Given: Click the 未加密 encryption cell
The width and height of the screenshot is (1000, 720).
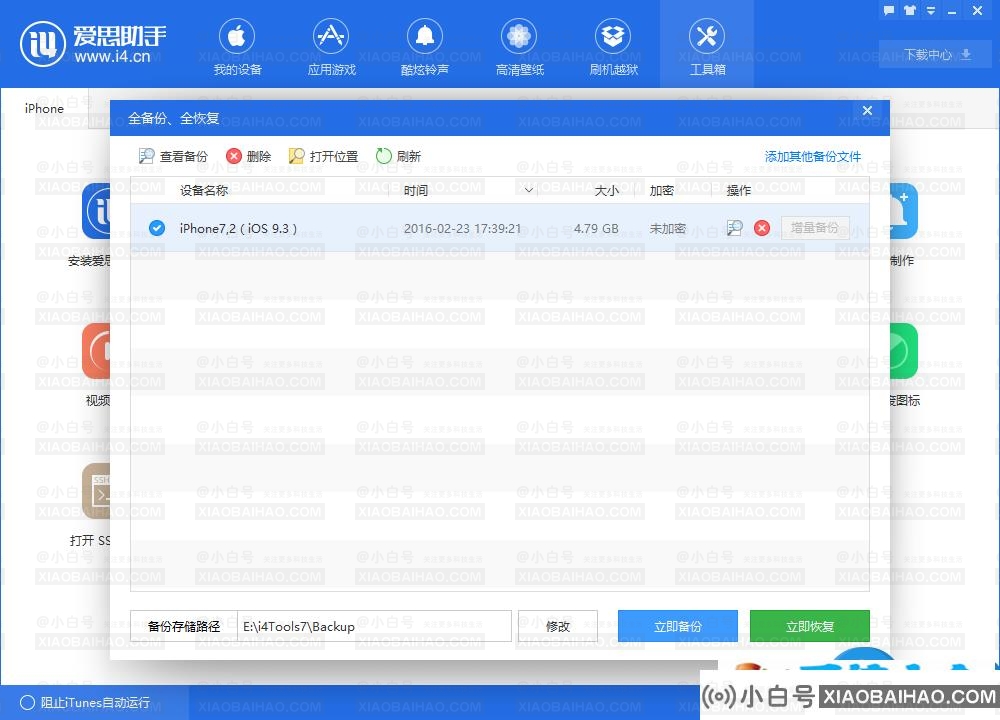Looking at the screenshot, I should (667, 228).
